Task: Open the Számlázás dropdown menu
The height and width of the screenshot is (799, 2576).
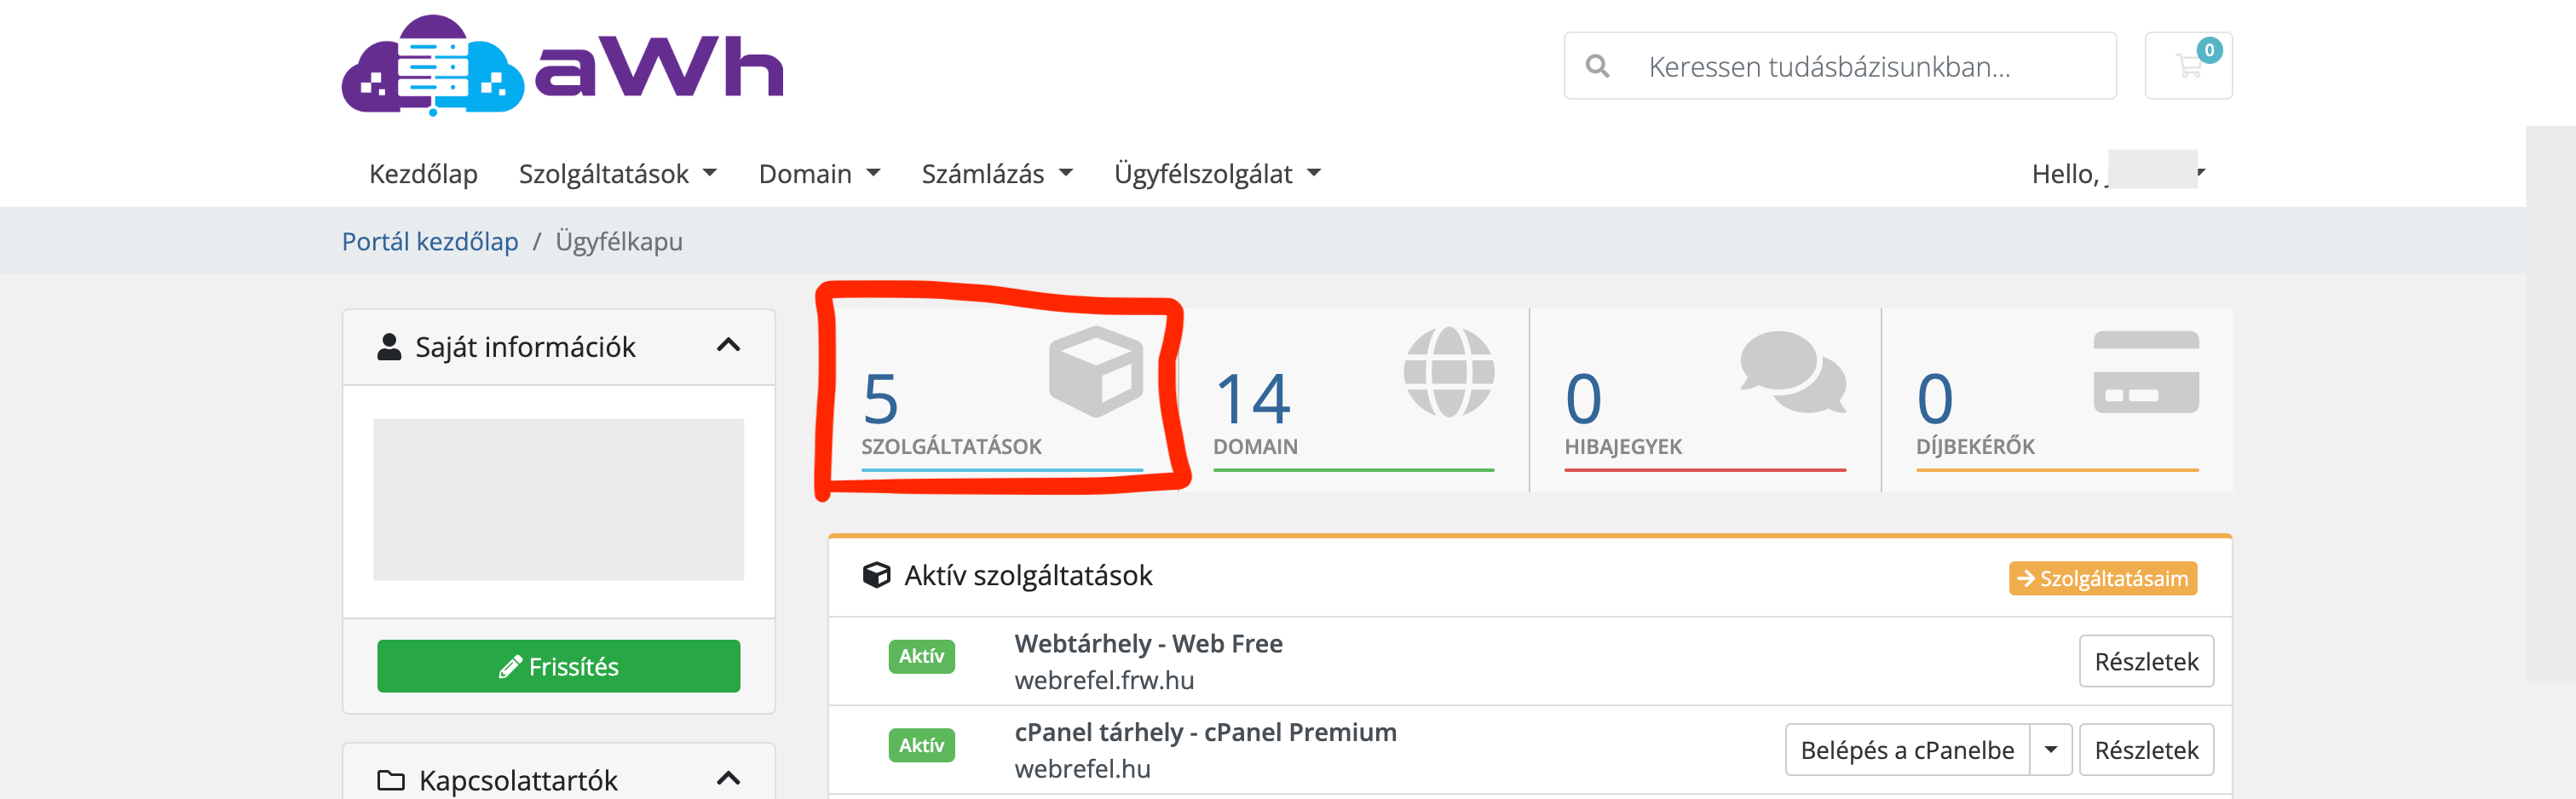Action: (x=997, y=173)
